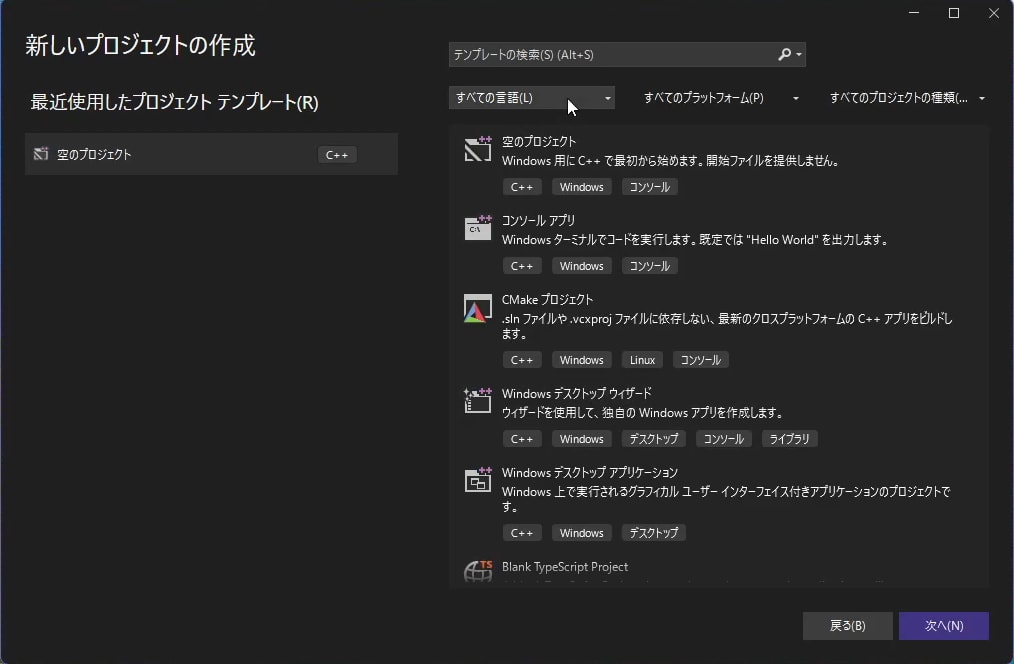Click コンソール tag under CMake プロジェクト
1014x664 pixels.
700,360
